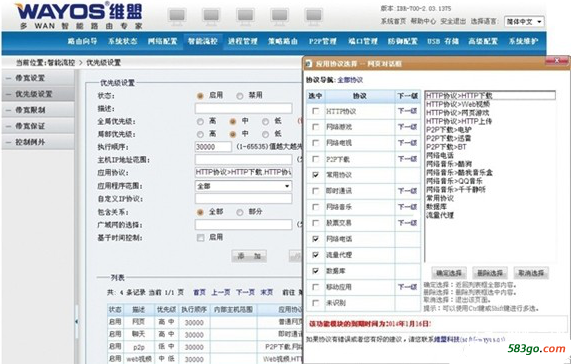This screenshot has width=571, height=364.
Task: Open the 端口管理 menu
Action: tap(363, 41)
